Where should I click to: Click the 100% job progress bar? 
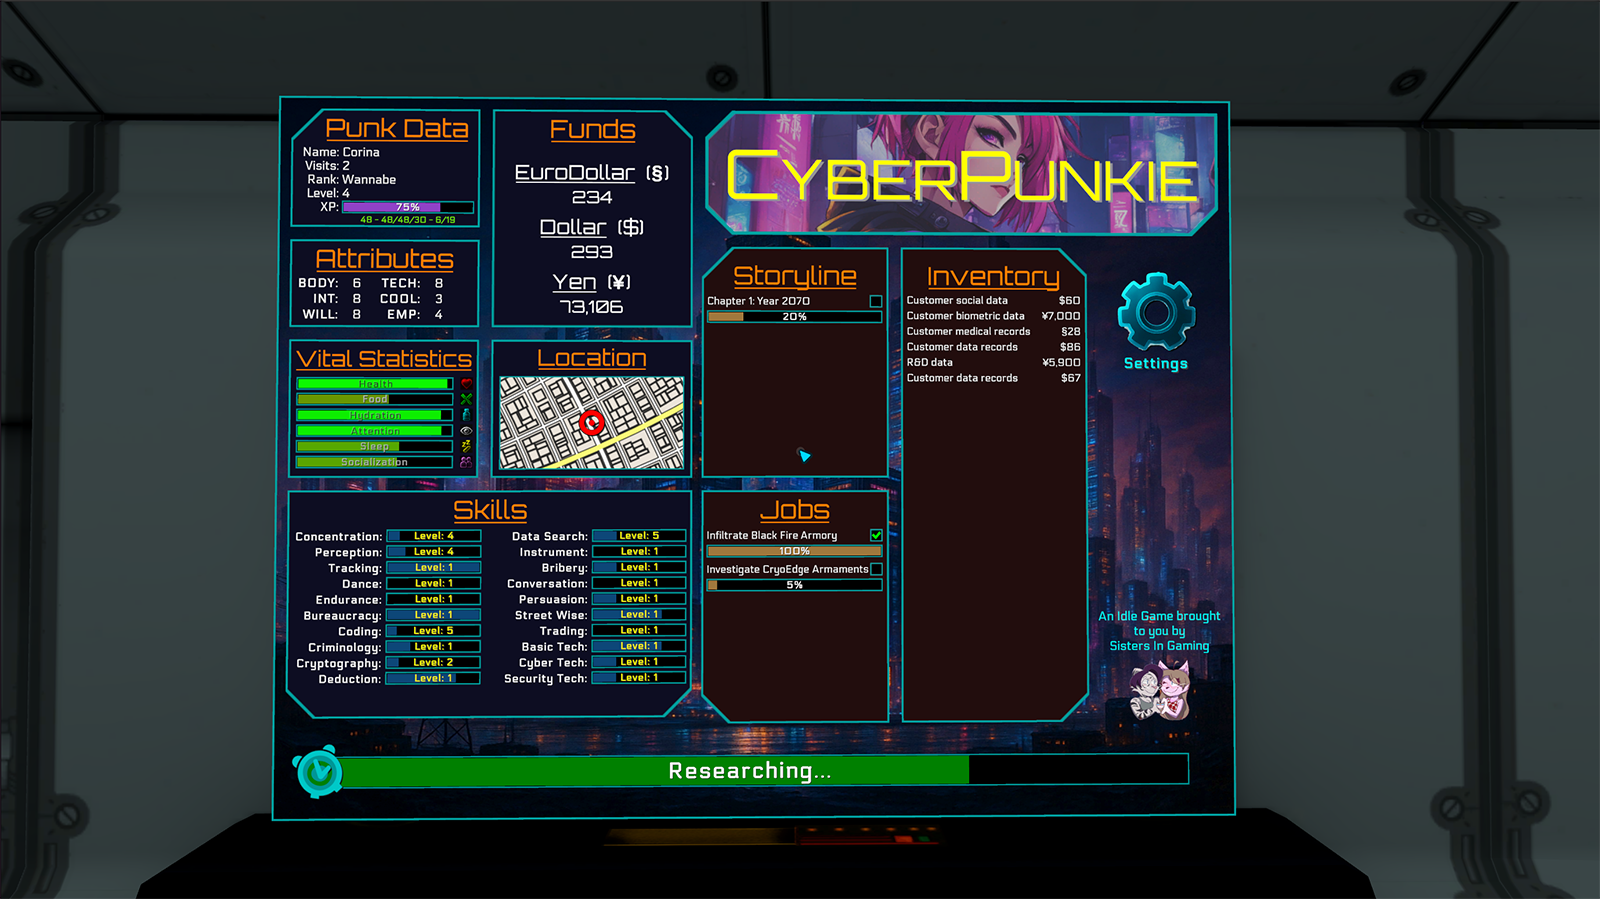794,551
